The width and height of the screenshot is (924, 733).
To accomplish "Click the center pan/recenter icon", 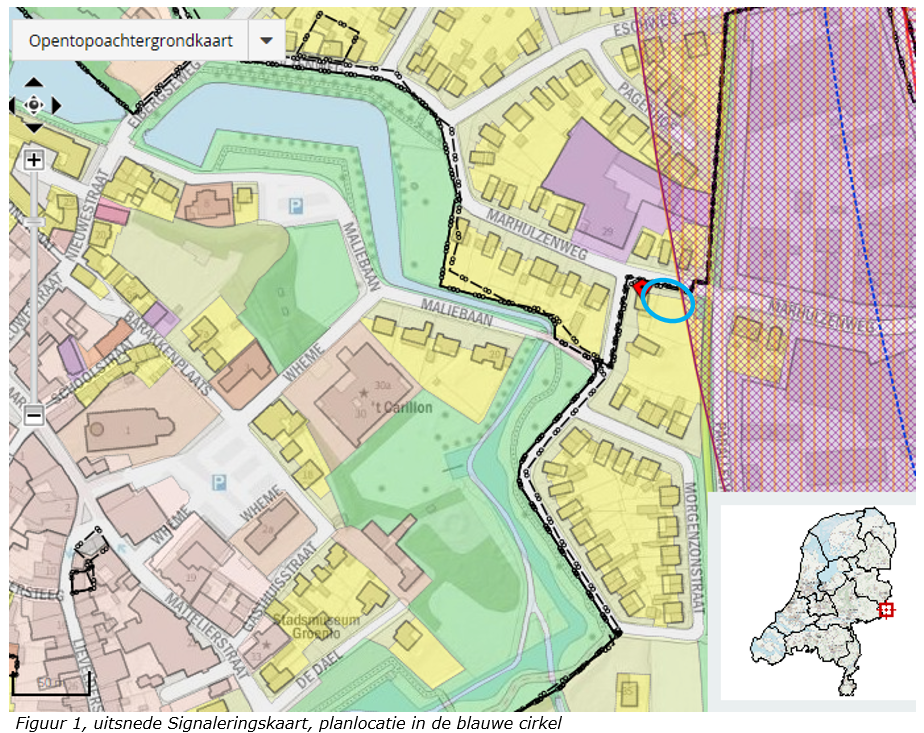I will (34, 105).
